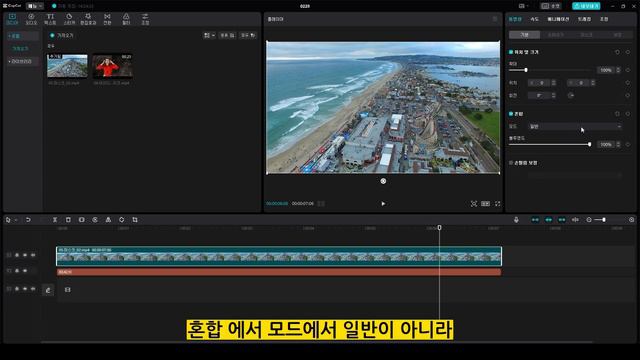This screenshot has height=360, width=640.
Task: Click the preview axis icon beside snapping buttons
Action: (575, 220)
